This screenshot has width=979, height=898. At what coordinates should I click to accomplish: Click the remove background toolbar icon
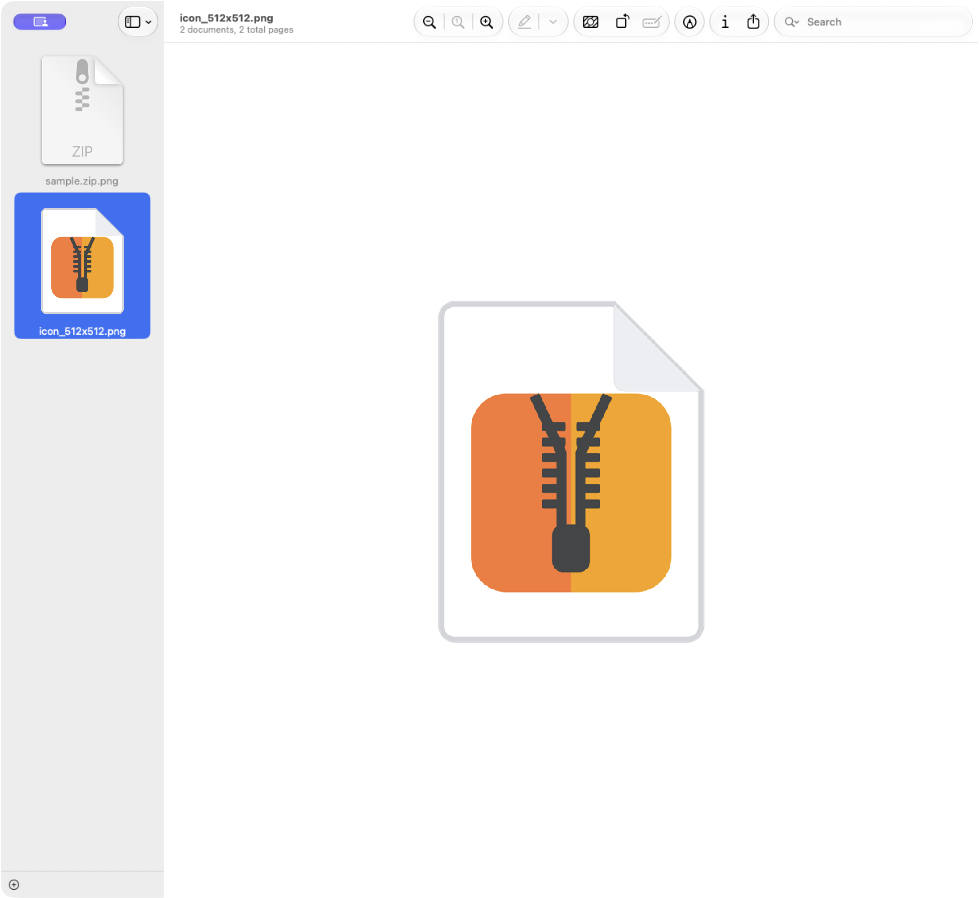pos(591,22)
